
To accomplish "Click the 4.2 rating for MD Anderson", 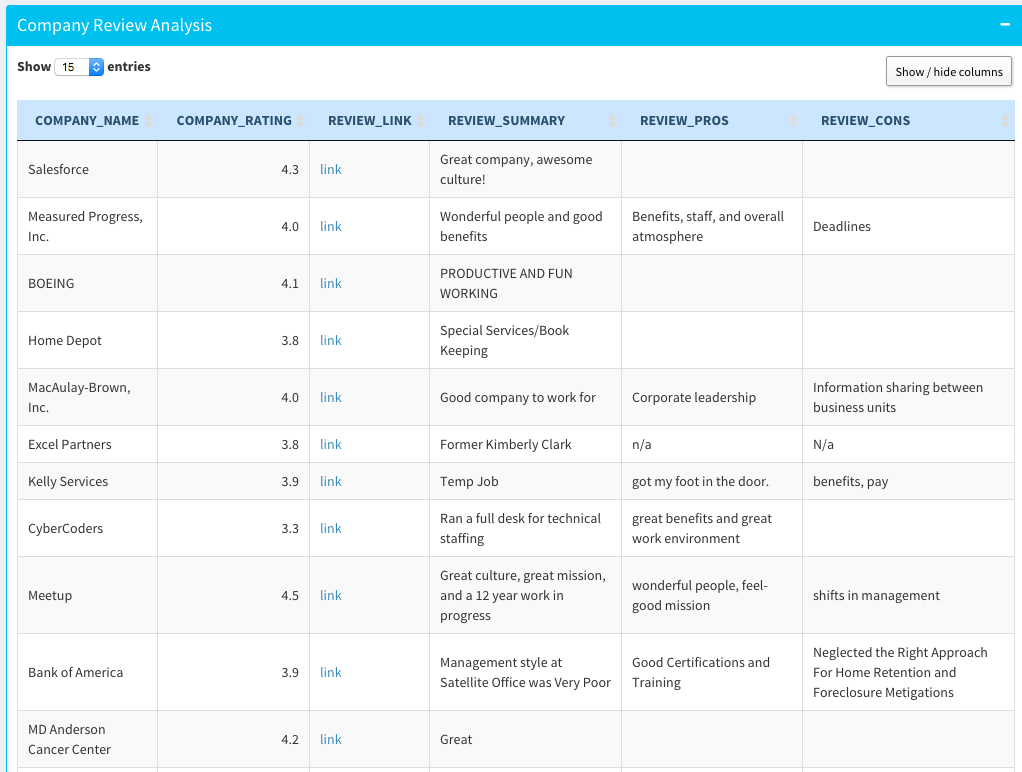I will 290,739.
